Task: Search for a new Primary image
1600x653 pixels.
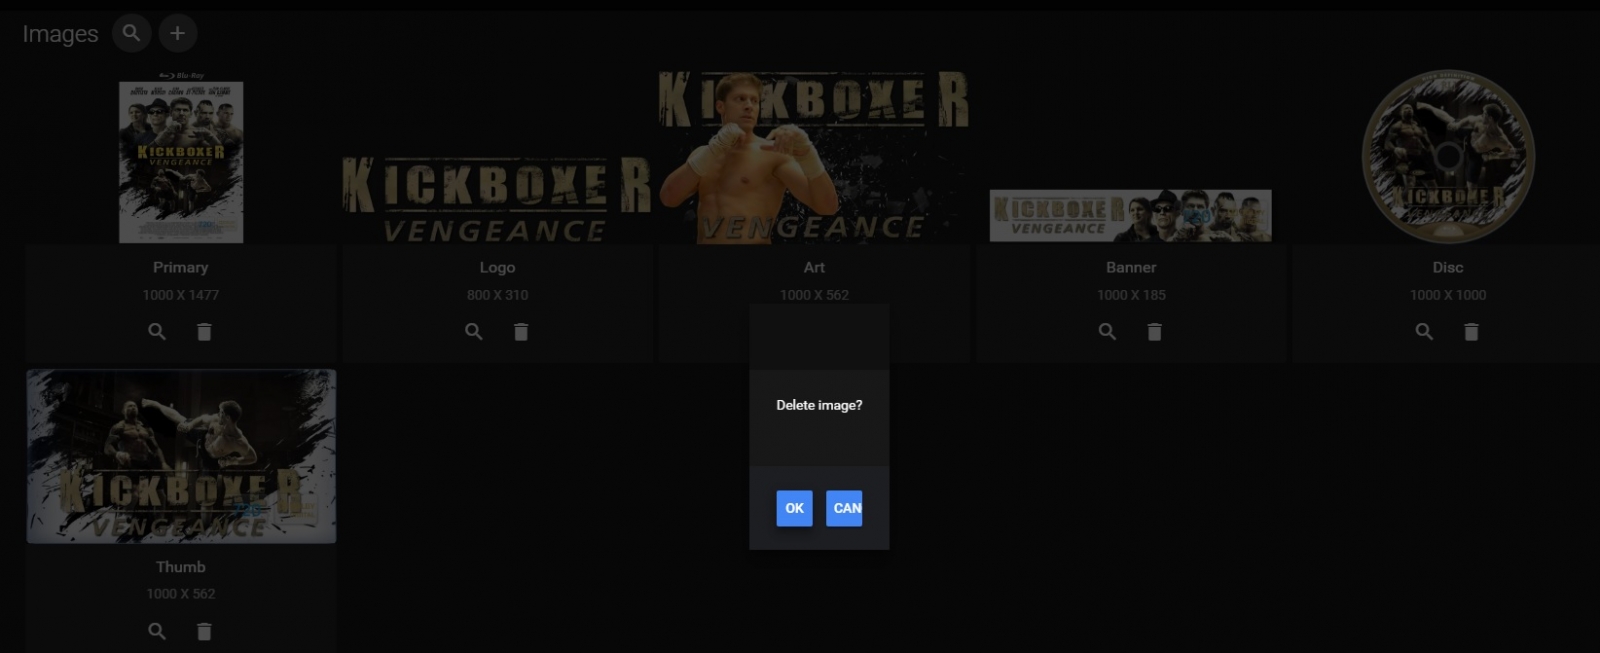Action: coord(157,331)
